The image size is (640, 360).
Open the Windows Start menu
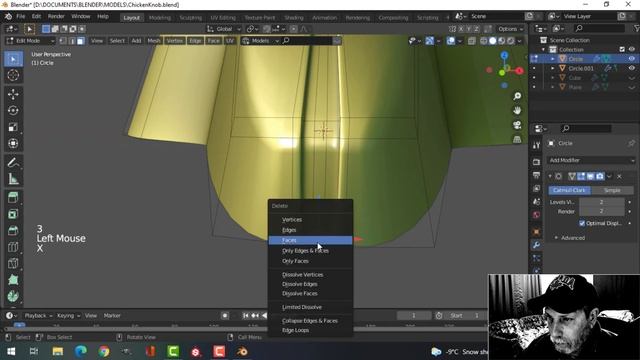pyautogui.click(x=11, y=351)
